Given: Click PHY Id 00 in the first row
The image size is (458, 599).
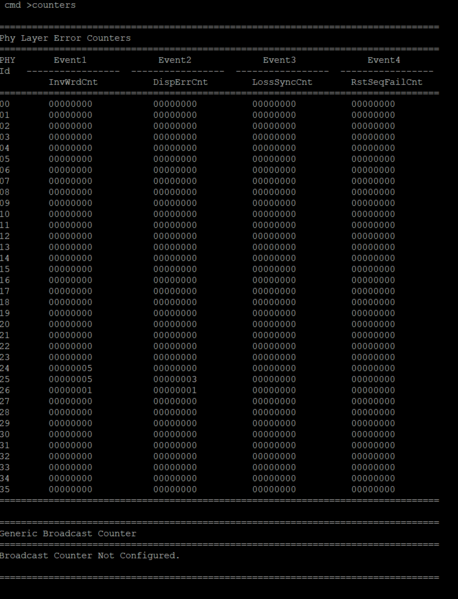Looking at the screenshot, I should click(x=5, y=104).
